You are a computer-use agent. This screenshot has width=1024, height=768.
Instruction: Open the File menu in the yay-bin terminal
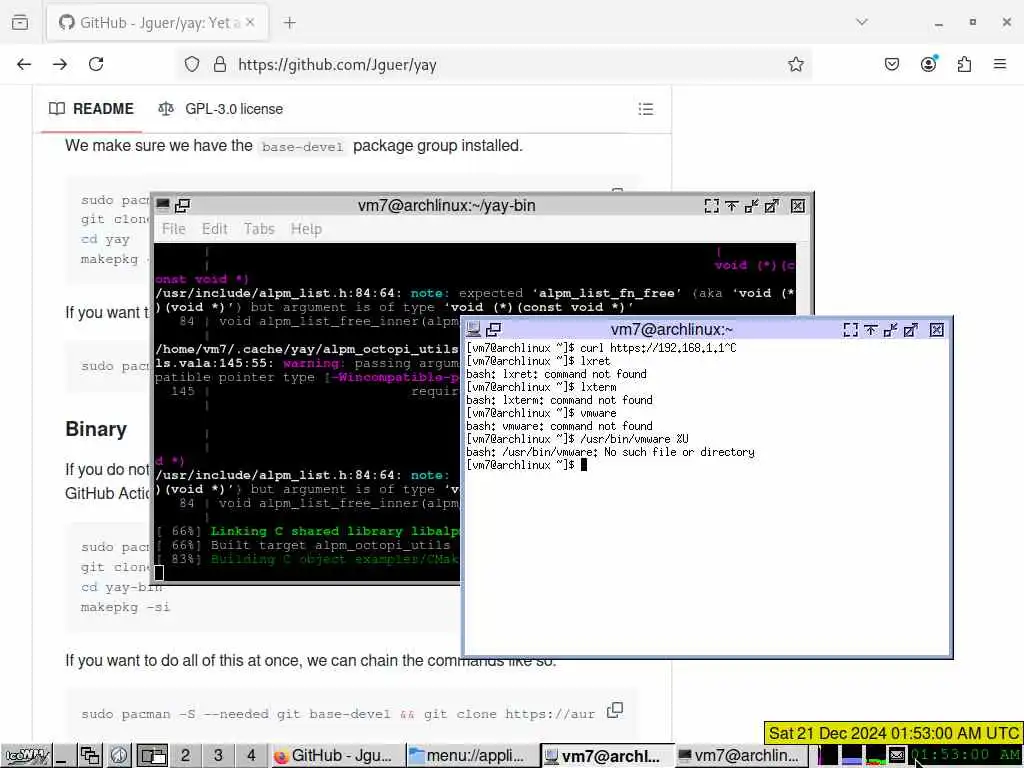click(174, 229)
